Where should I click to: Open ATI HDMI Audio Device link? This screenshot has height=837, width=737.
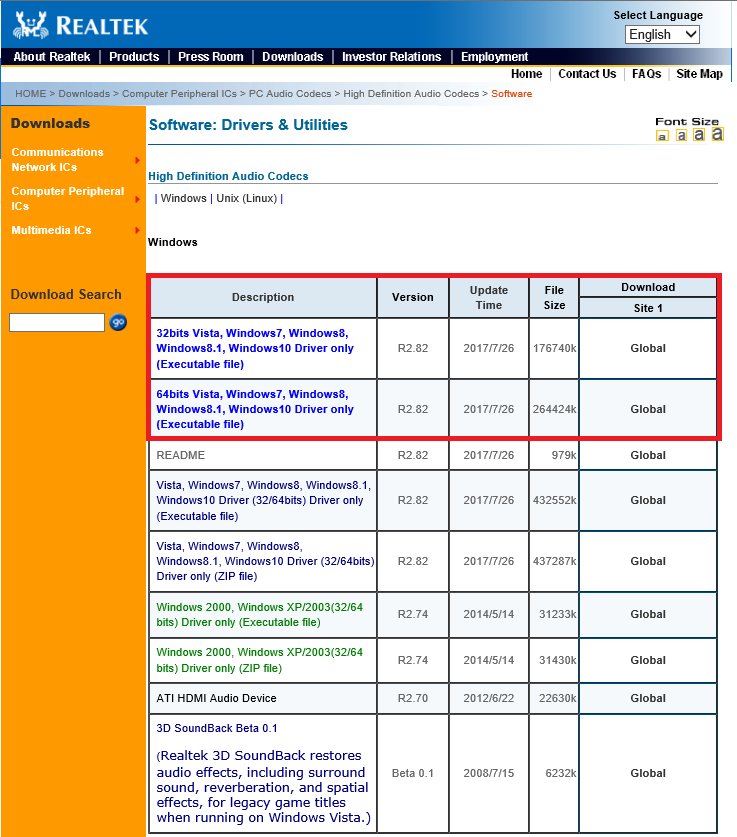tap(216, 698)
